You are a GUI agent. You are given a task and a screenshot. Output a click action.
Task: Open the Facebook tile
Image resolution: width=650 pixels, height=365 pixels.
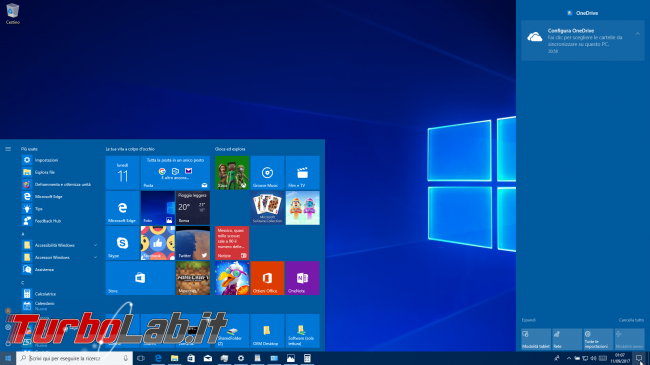(x=158, y=243)
